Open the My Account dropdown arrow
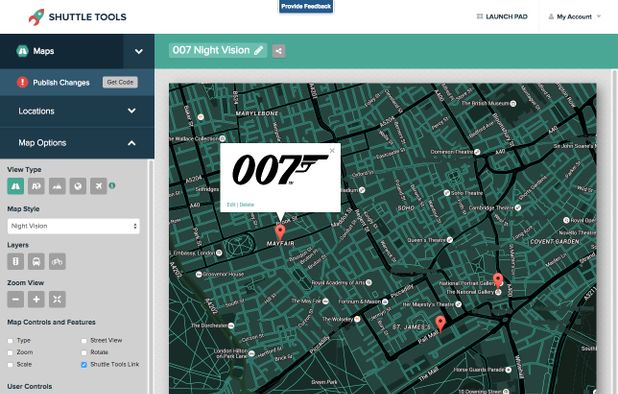Viewport: 618px width, 394px height. click(x=599, y=17)
